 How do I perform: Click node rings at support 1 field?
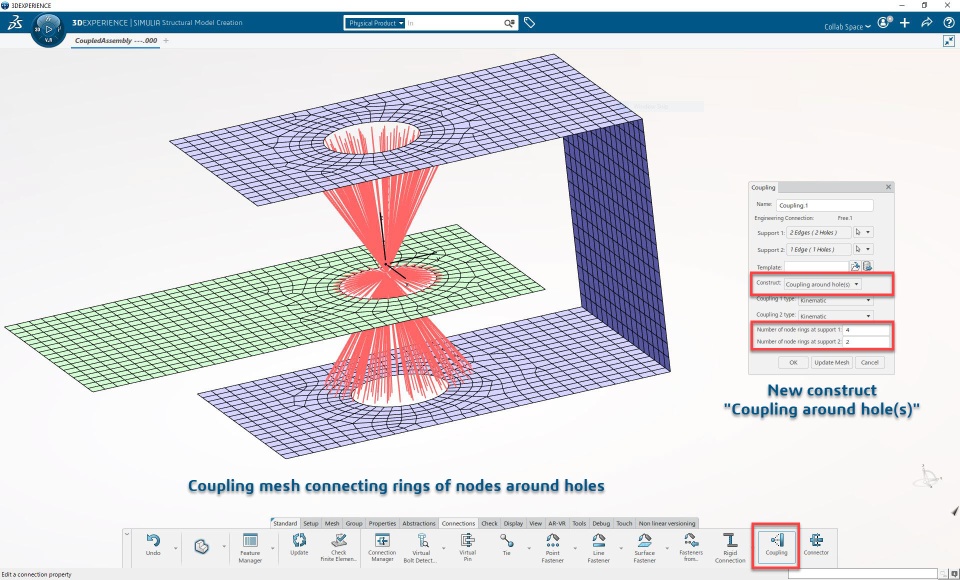coord(866,330)
